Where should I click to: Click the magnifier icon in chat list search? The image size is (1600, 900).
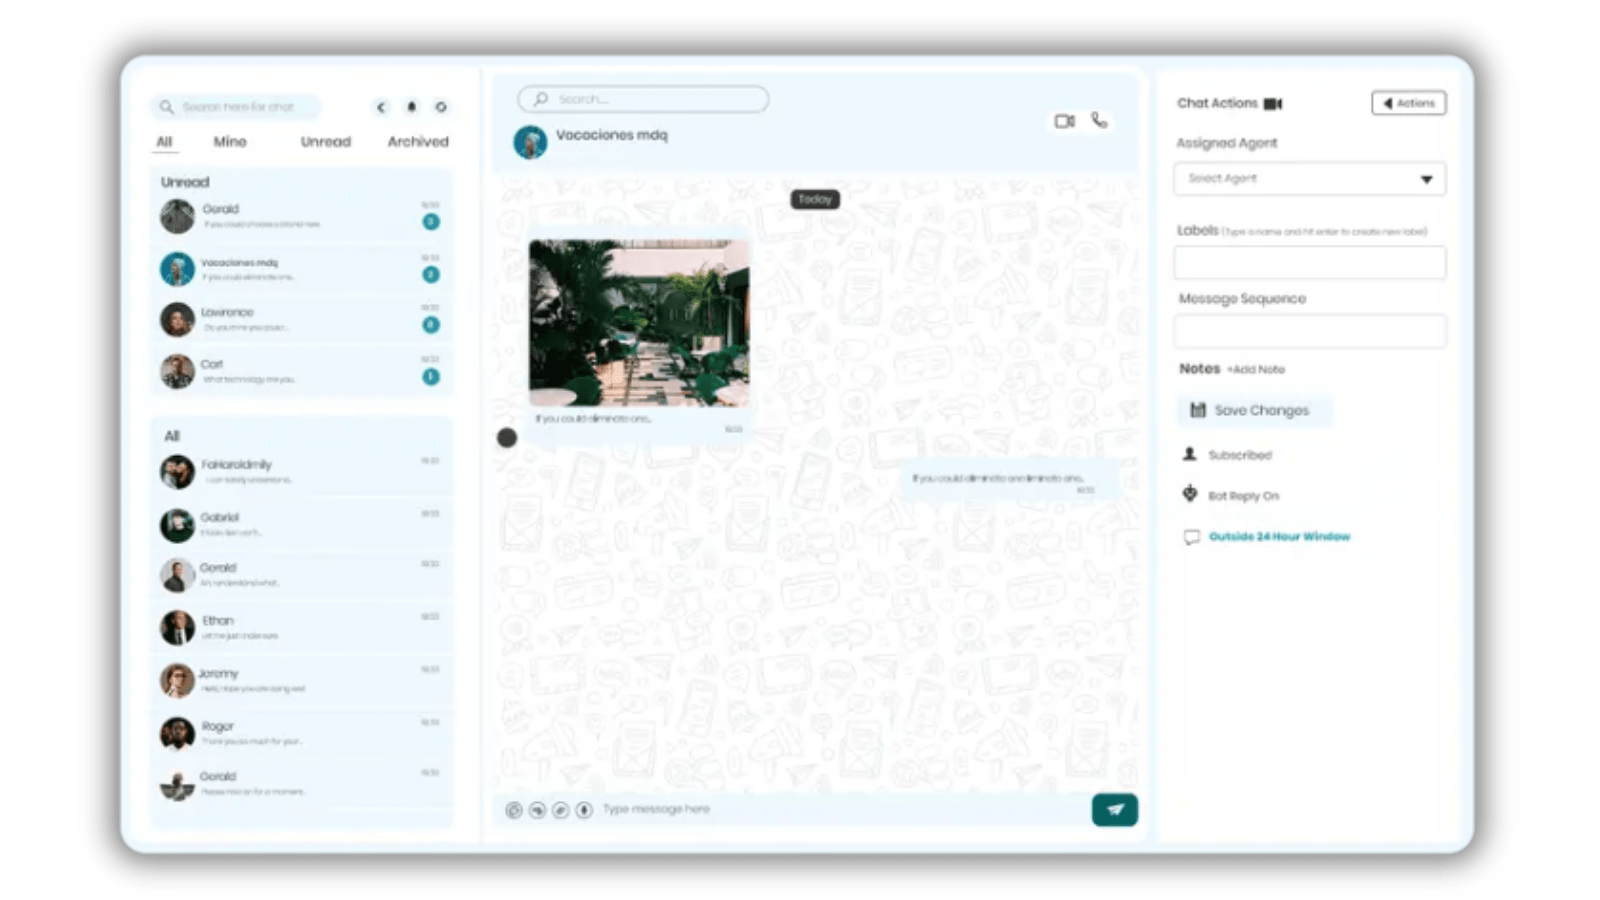pyautogui.click(x=166, y=107)
